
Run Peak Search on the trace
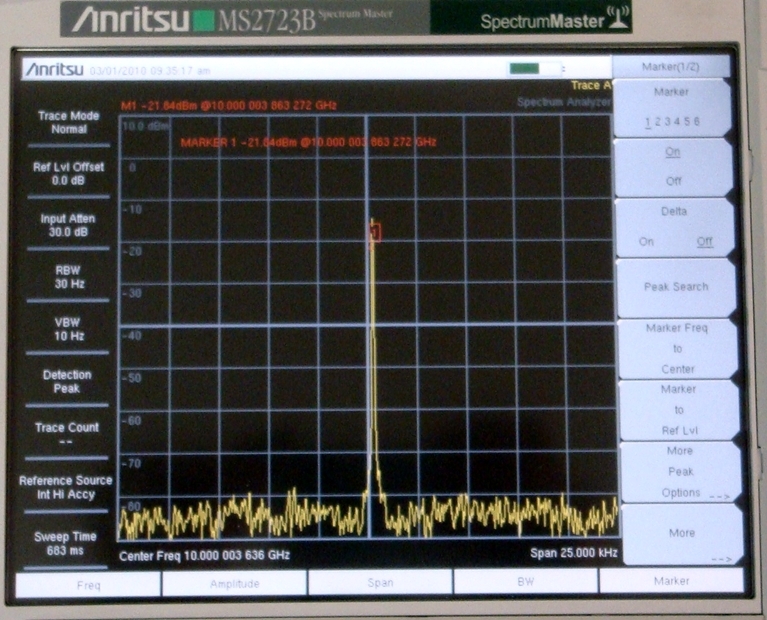(x=676, y=287)
